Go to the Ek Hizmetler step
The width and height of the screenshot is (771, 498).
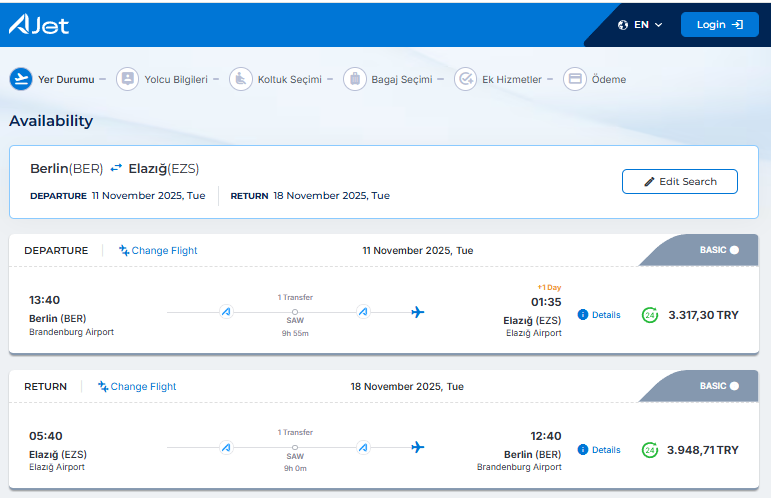point(511,80)
